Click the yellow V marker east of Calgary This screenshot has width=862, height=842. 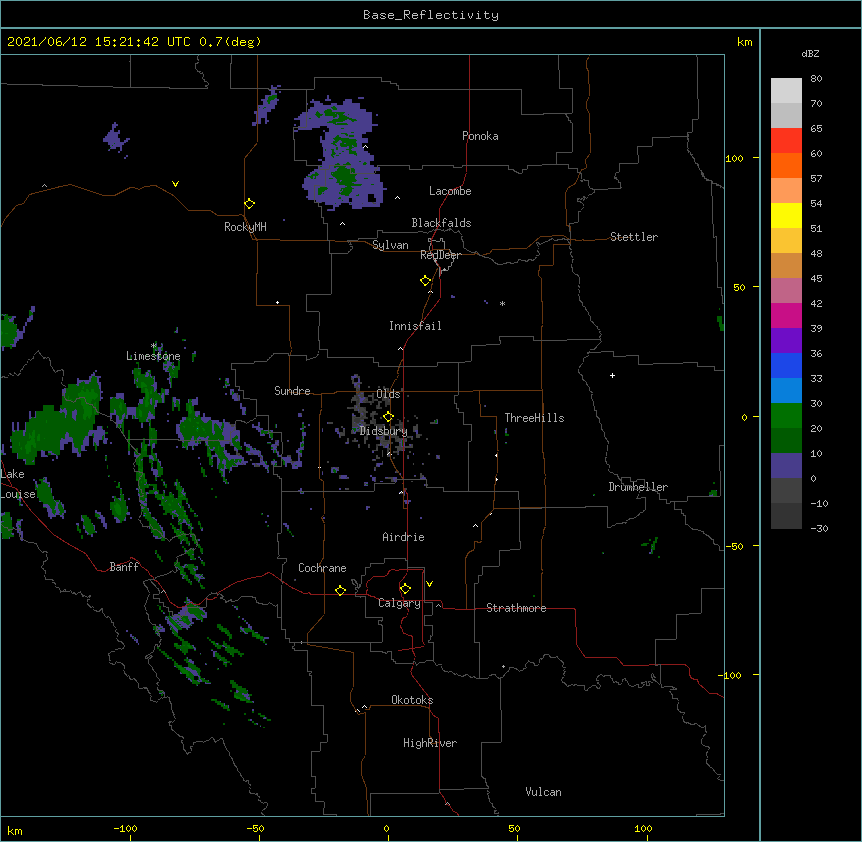429,584
